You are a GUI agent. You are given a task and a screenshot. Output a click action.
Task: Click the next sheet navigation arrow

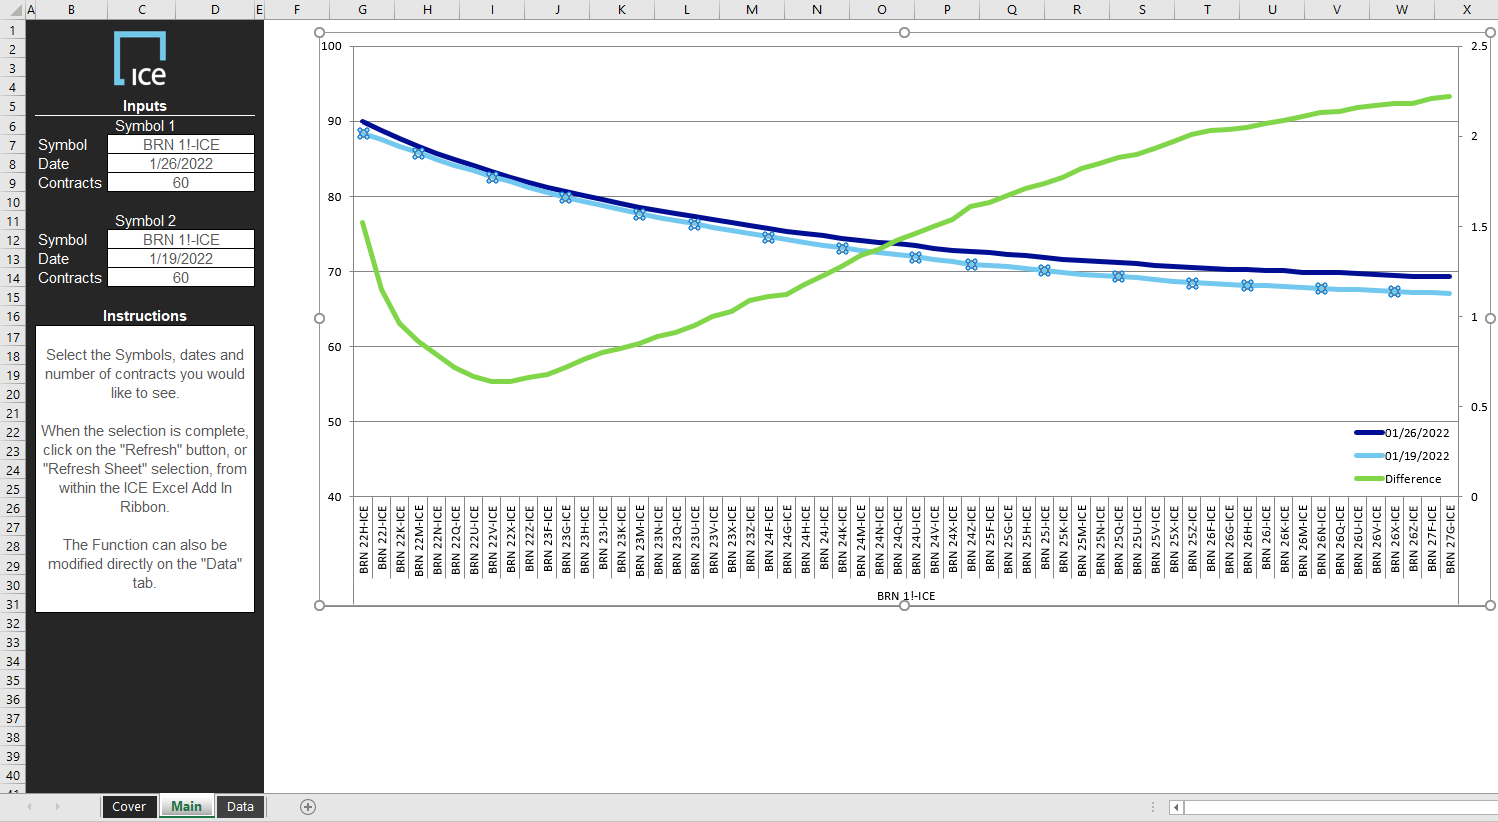point(57,806)
